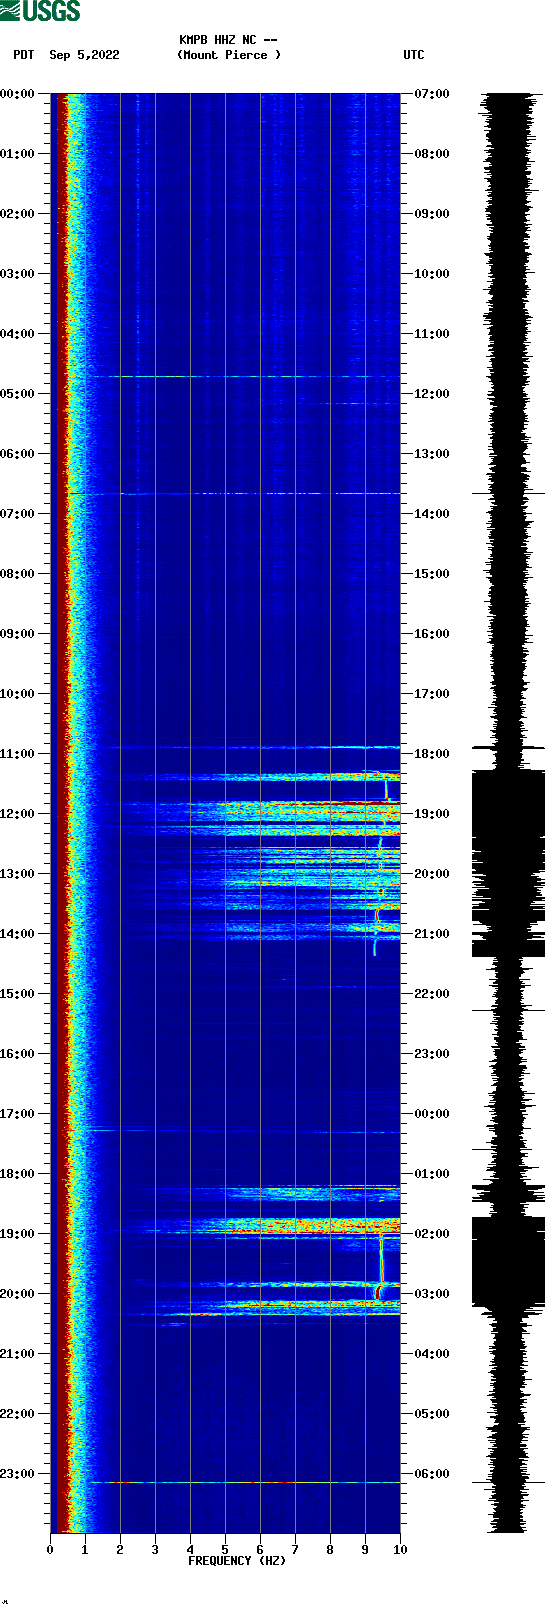Screen dimensions: 552x1613
Task: Click the FREQUENCY (HZ) axis title
Action: [237, 1561]
